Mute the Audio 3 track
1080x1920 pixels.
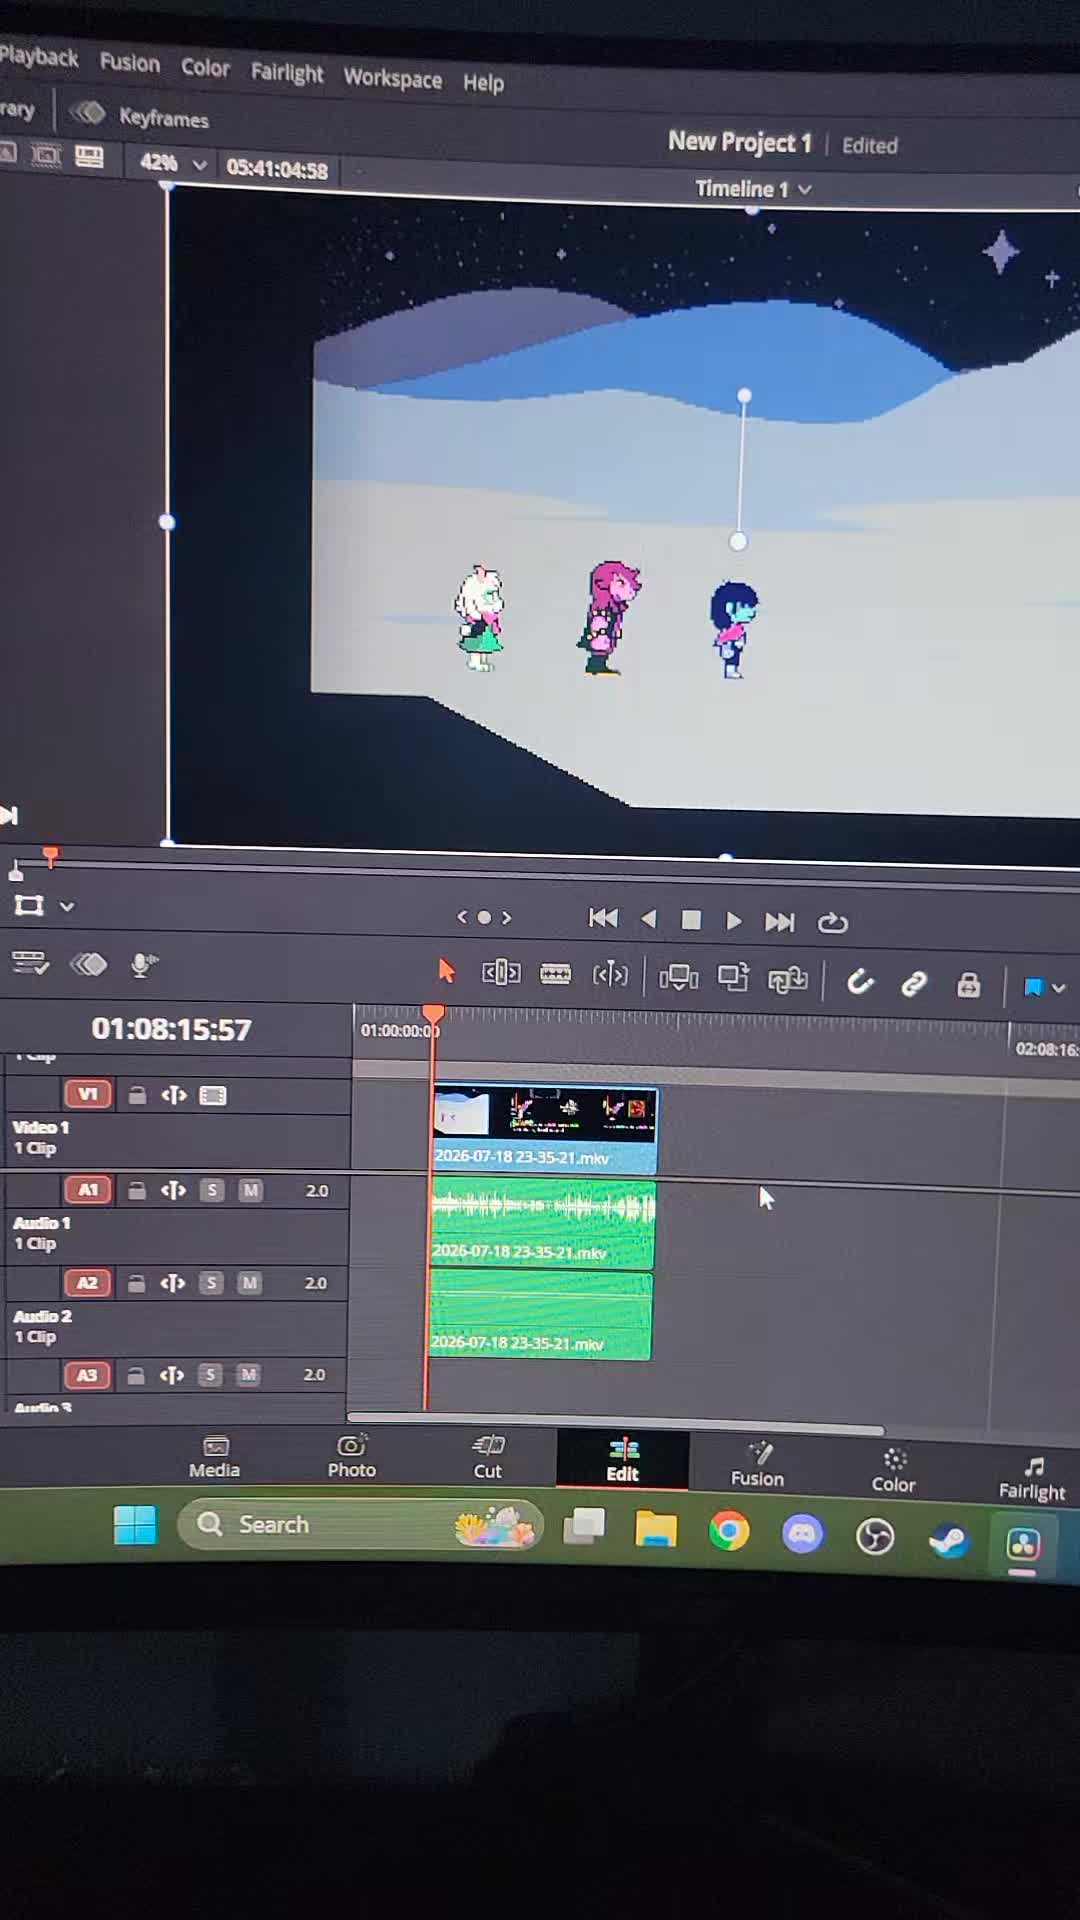(x=248, y=1375)
